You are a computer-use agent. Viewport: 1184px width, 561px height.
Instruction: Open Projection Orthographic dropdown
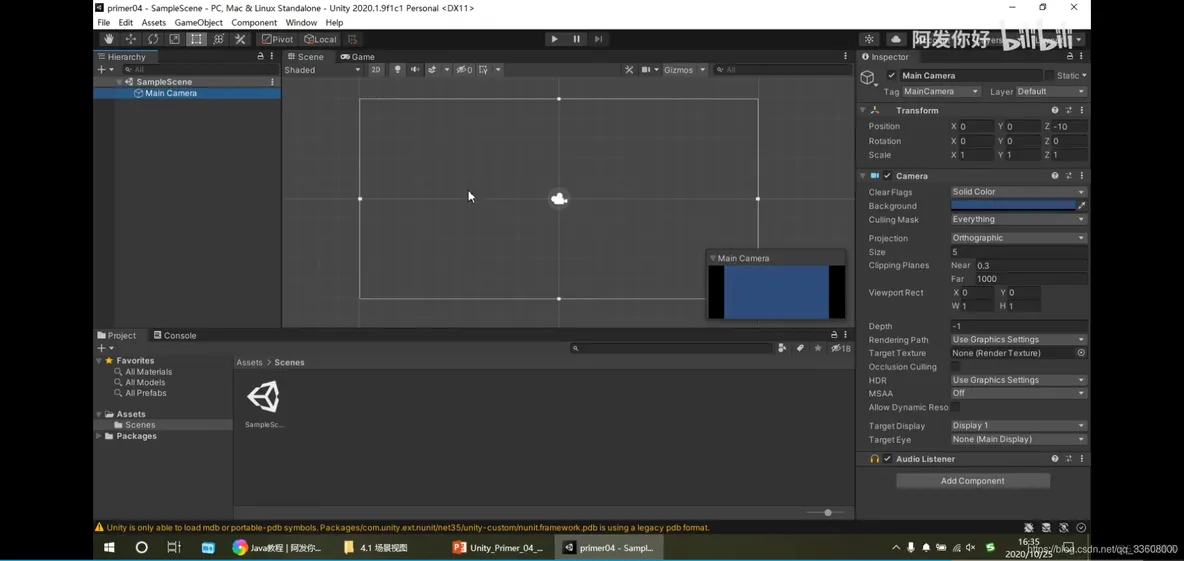click(x=1019, y=238)
